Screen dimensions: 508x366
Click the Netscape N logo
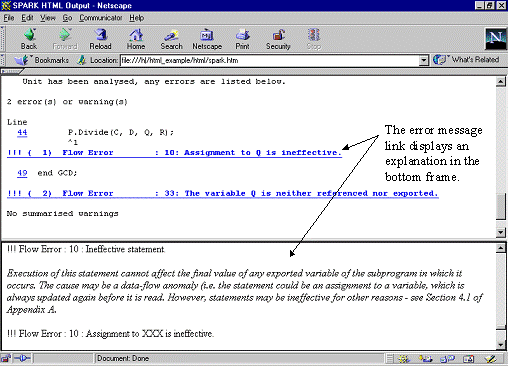(x=495, y=39)
